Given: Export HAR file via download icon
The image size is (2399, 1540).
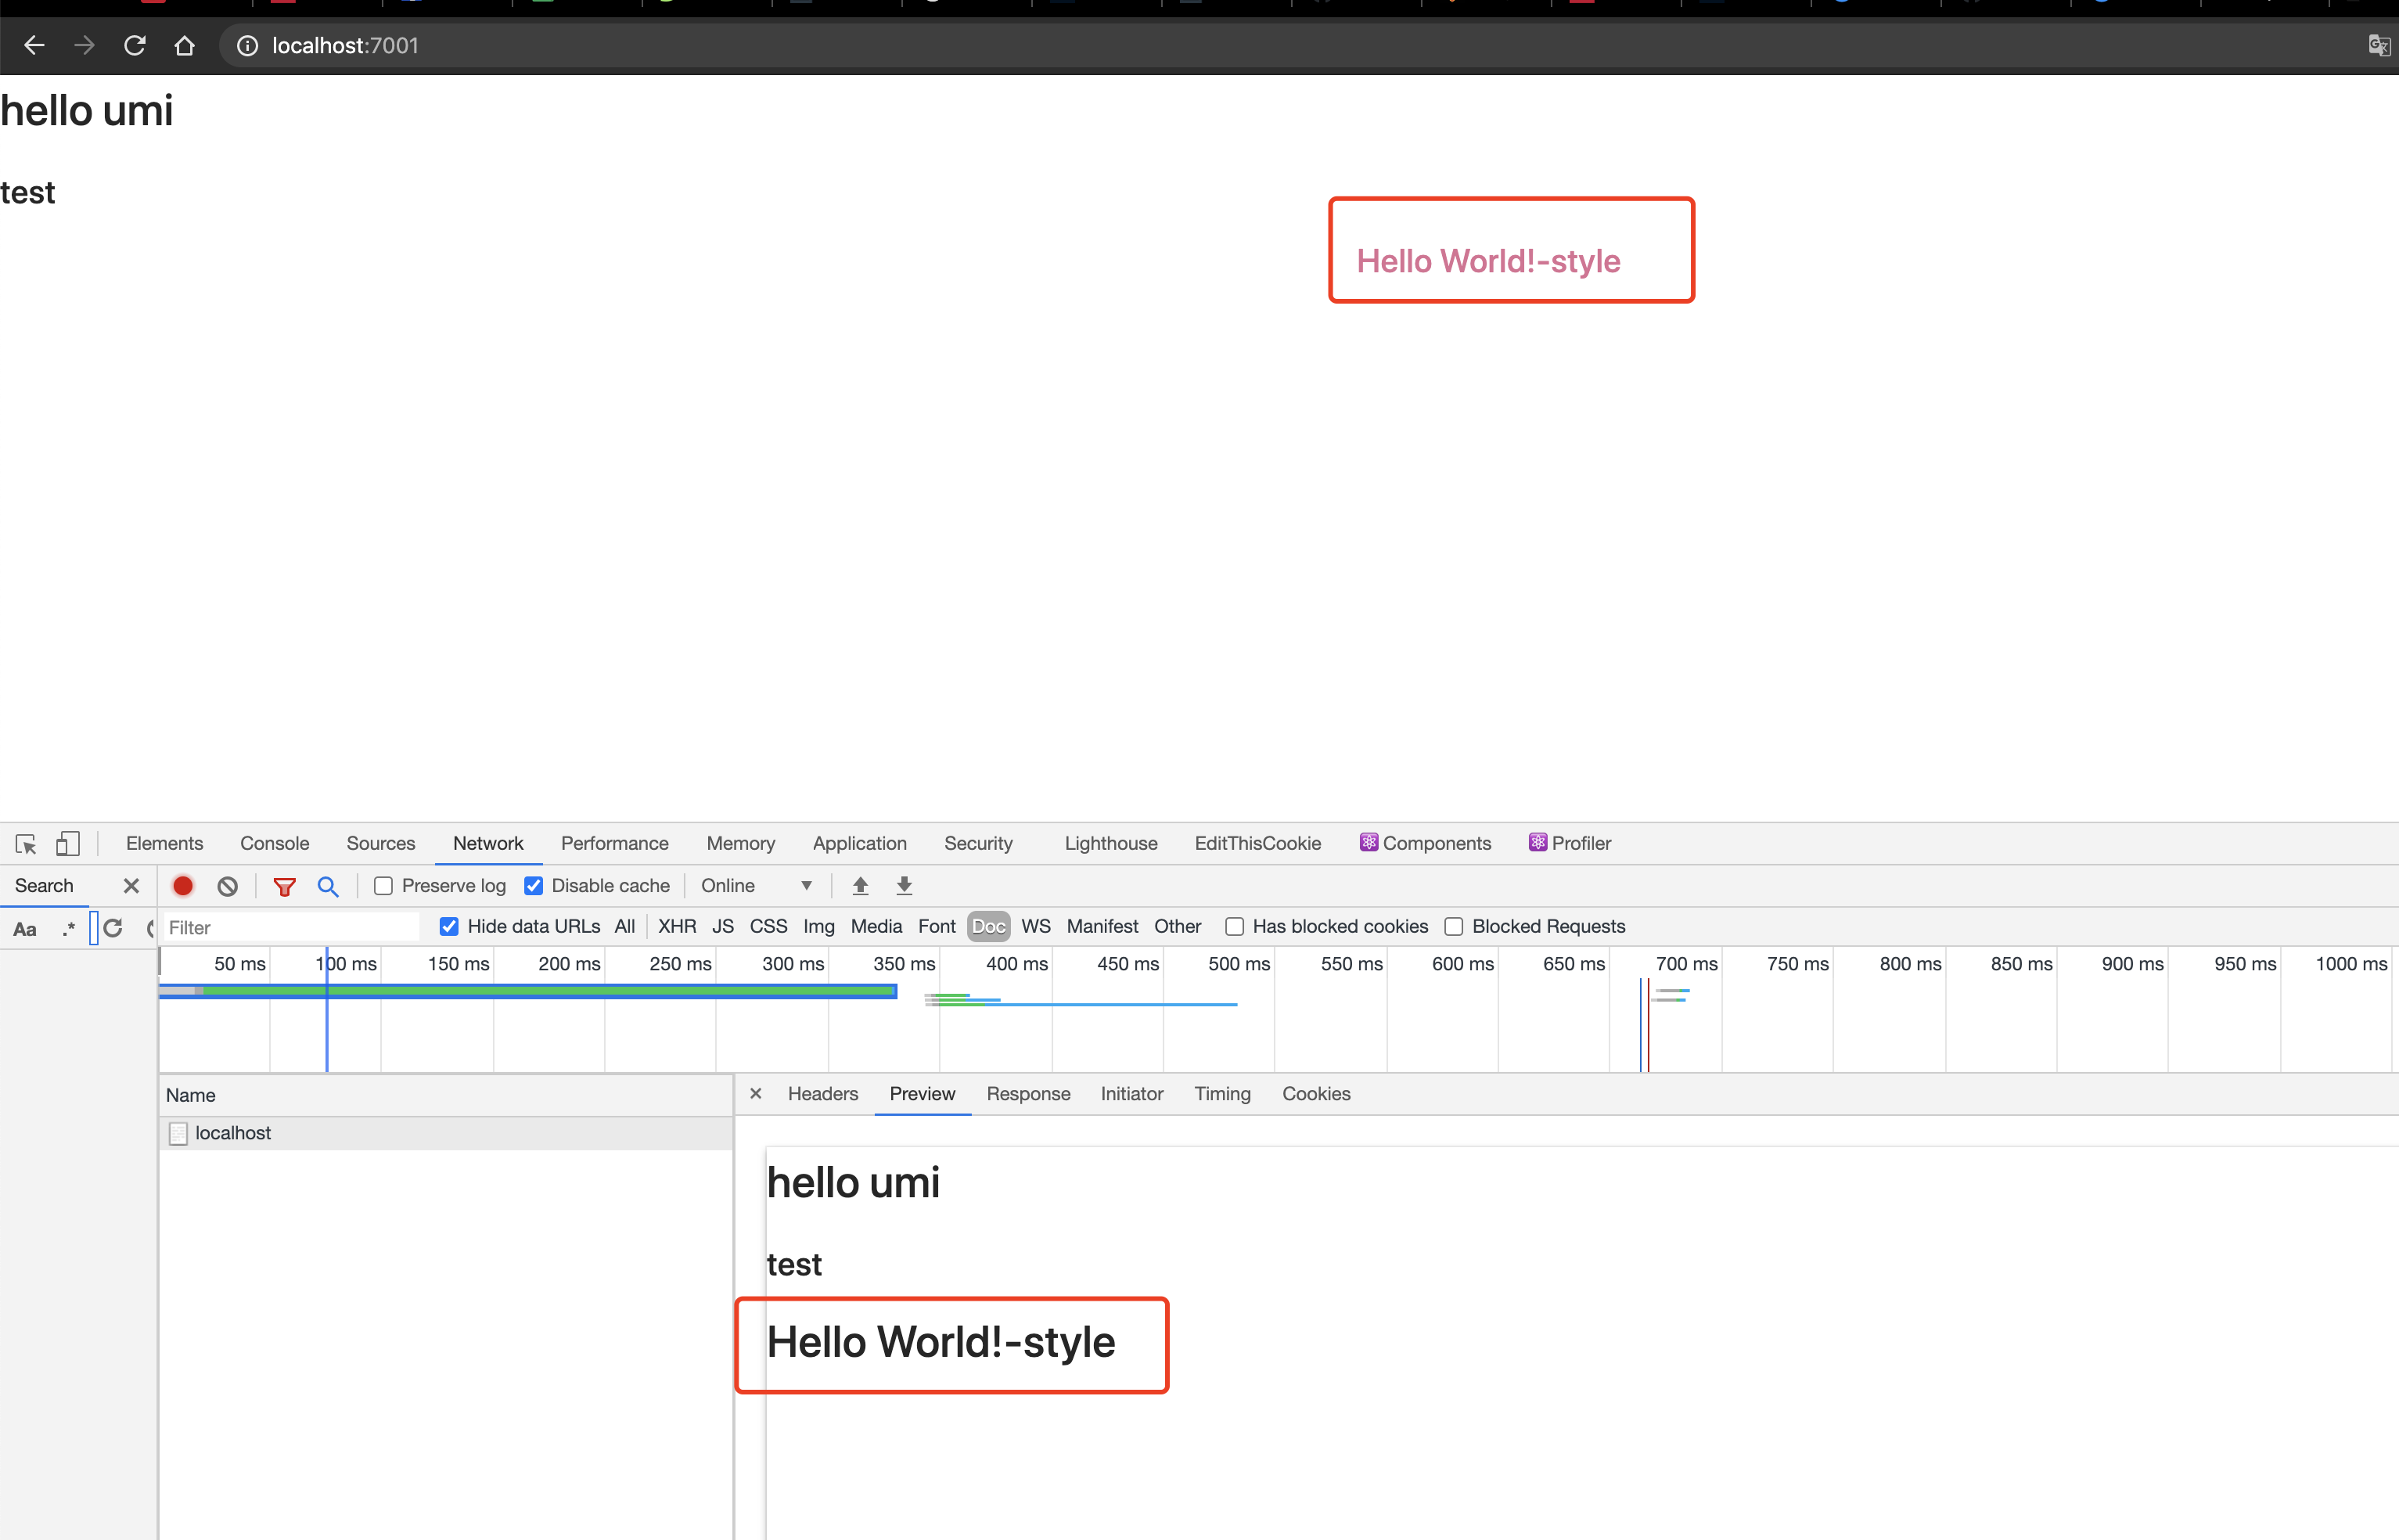Looking at the screenshot, I should (904, 886).
